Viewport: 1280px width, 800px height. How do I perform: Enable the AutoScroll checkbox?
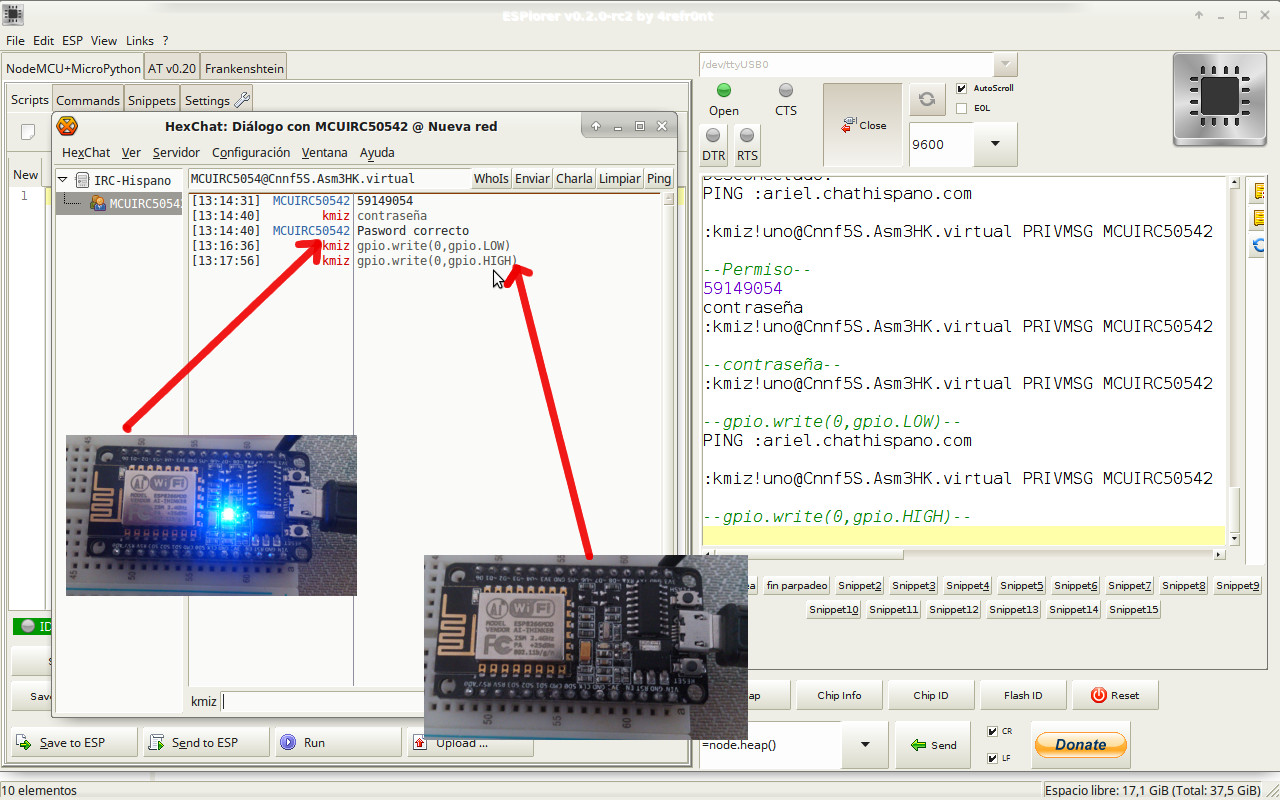click(x=962, y=88)
